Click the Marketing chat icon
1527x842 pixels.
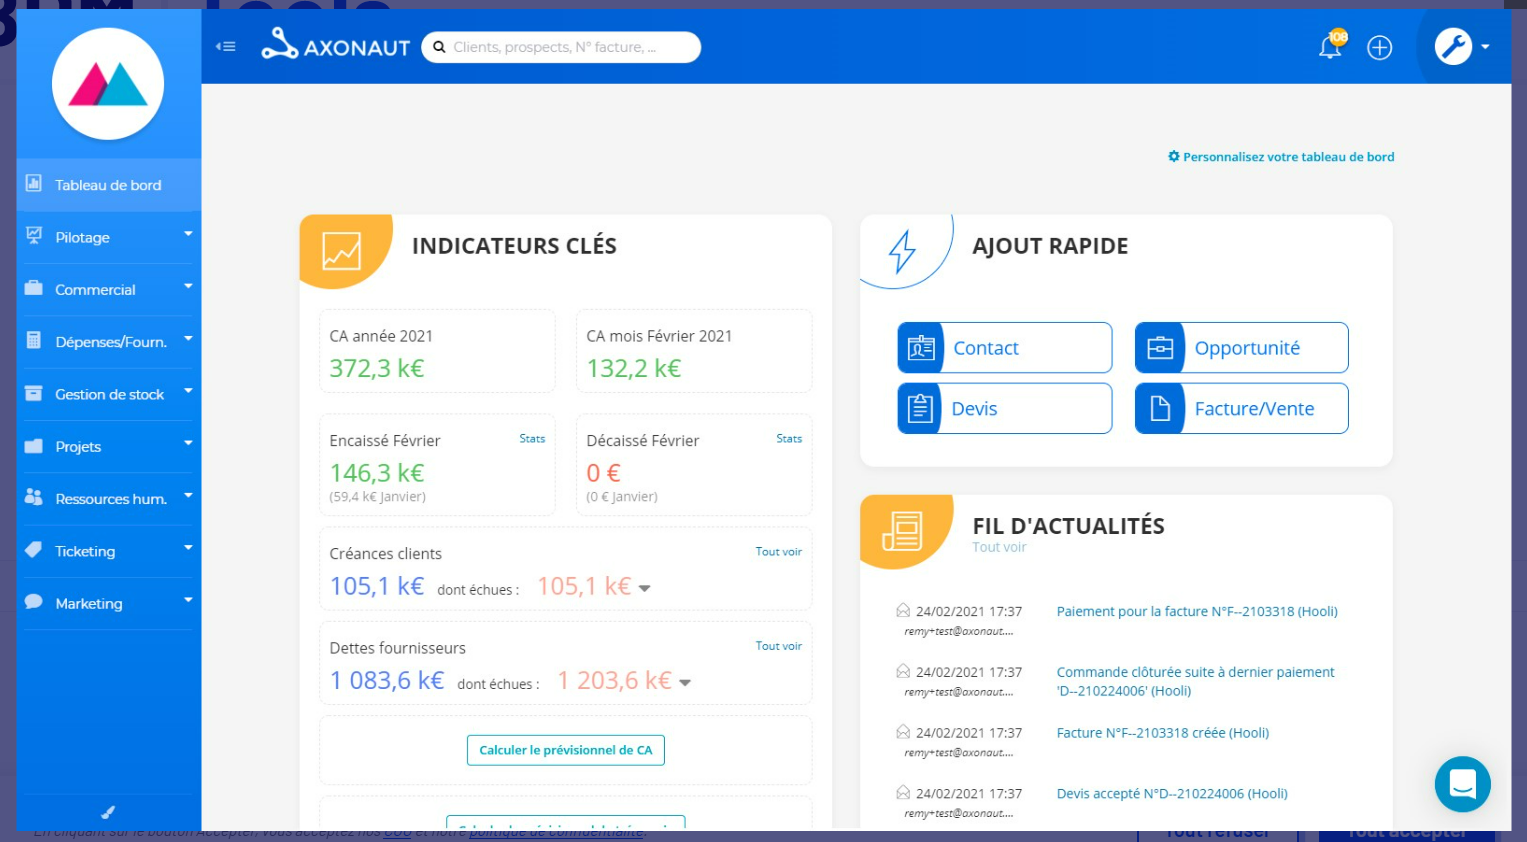pos(33,603)
